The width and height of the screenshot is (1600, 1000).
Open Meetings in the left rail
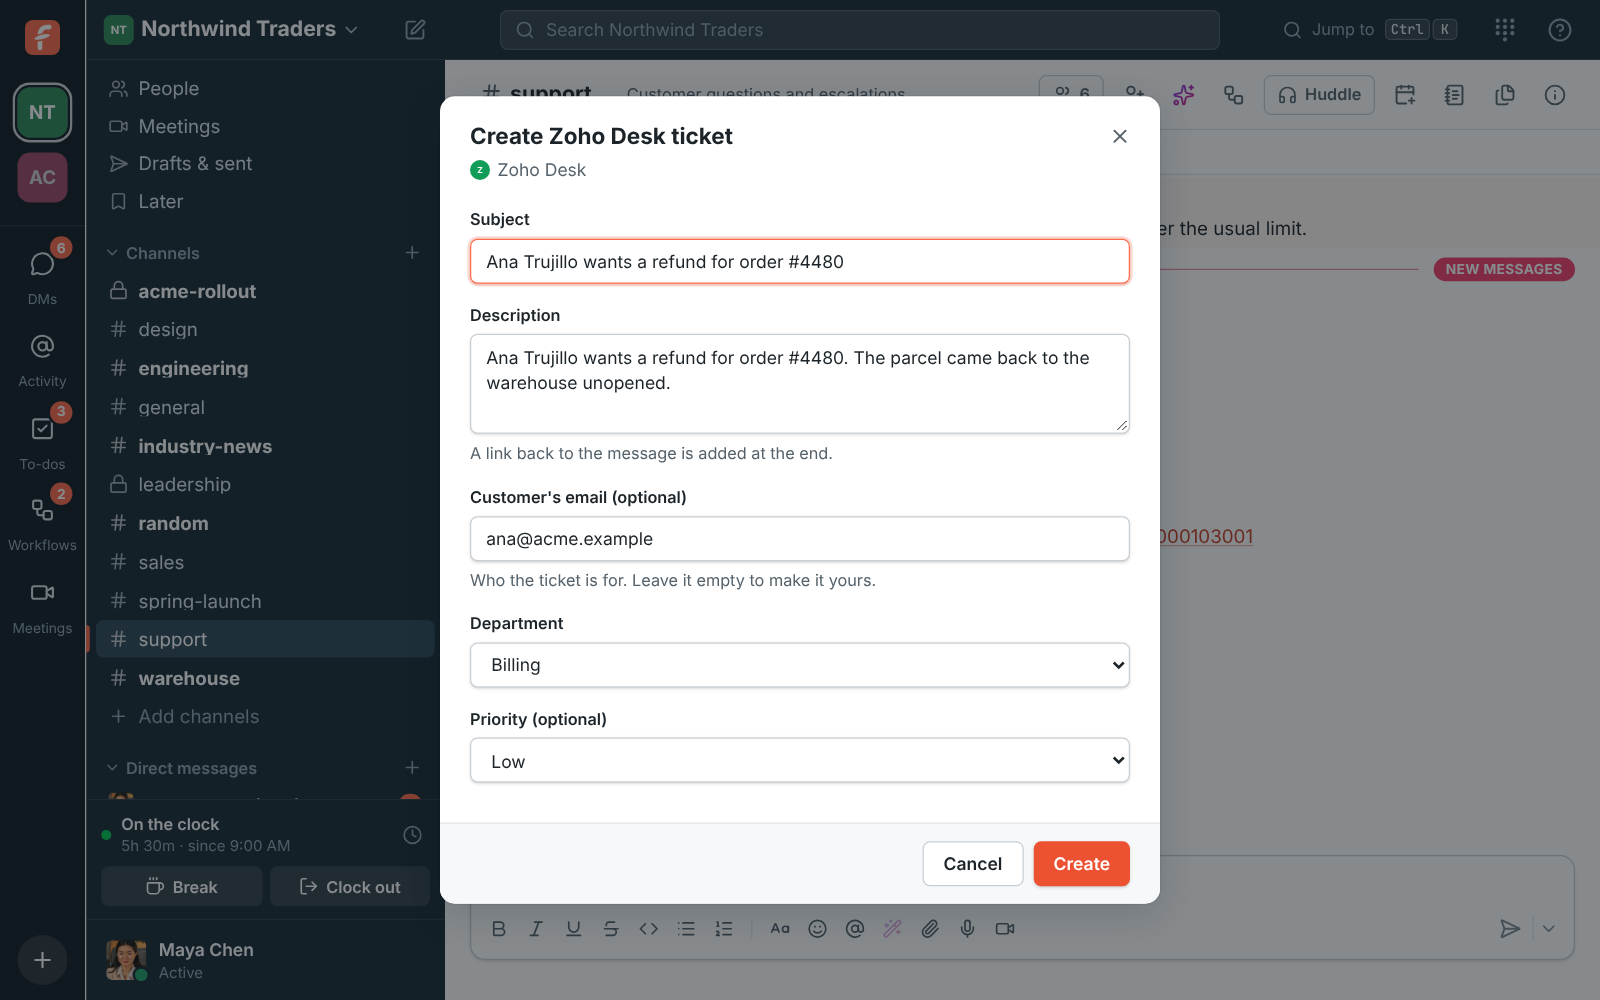tap(42, 608)
